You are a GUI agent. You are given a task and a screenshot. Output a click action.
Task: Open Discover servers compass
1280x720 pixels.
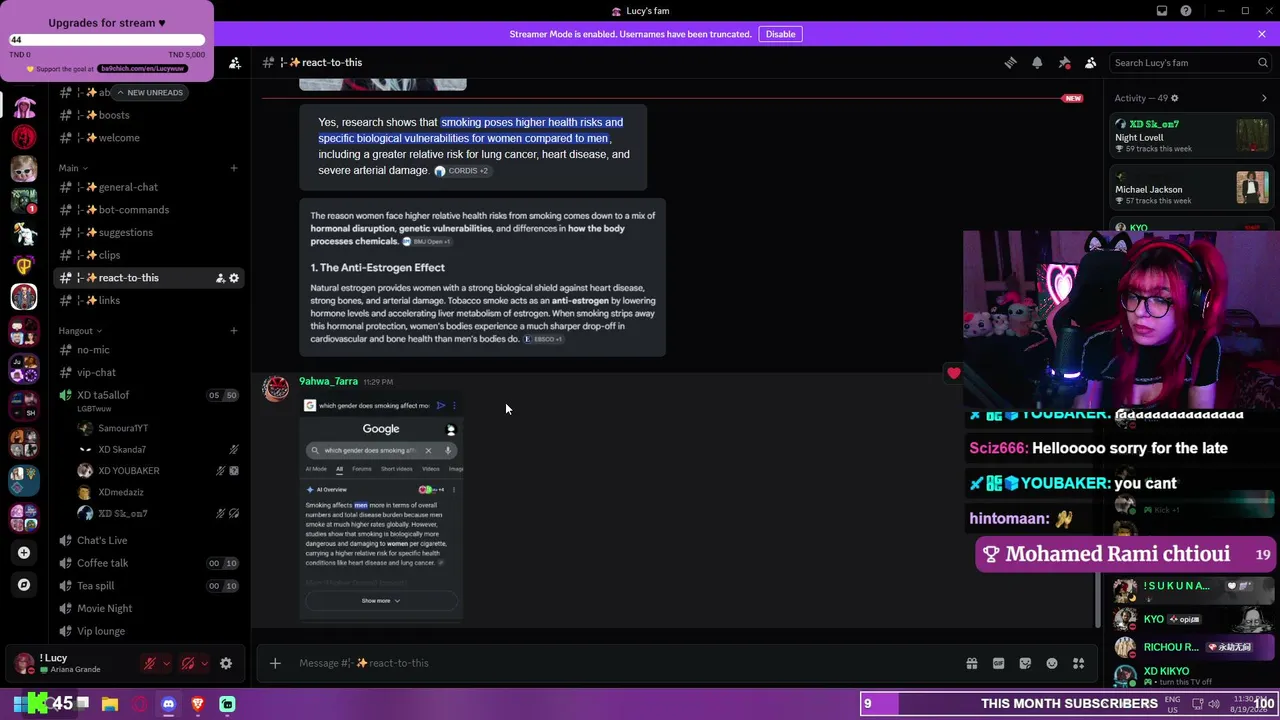tap(24, 585)
